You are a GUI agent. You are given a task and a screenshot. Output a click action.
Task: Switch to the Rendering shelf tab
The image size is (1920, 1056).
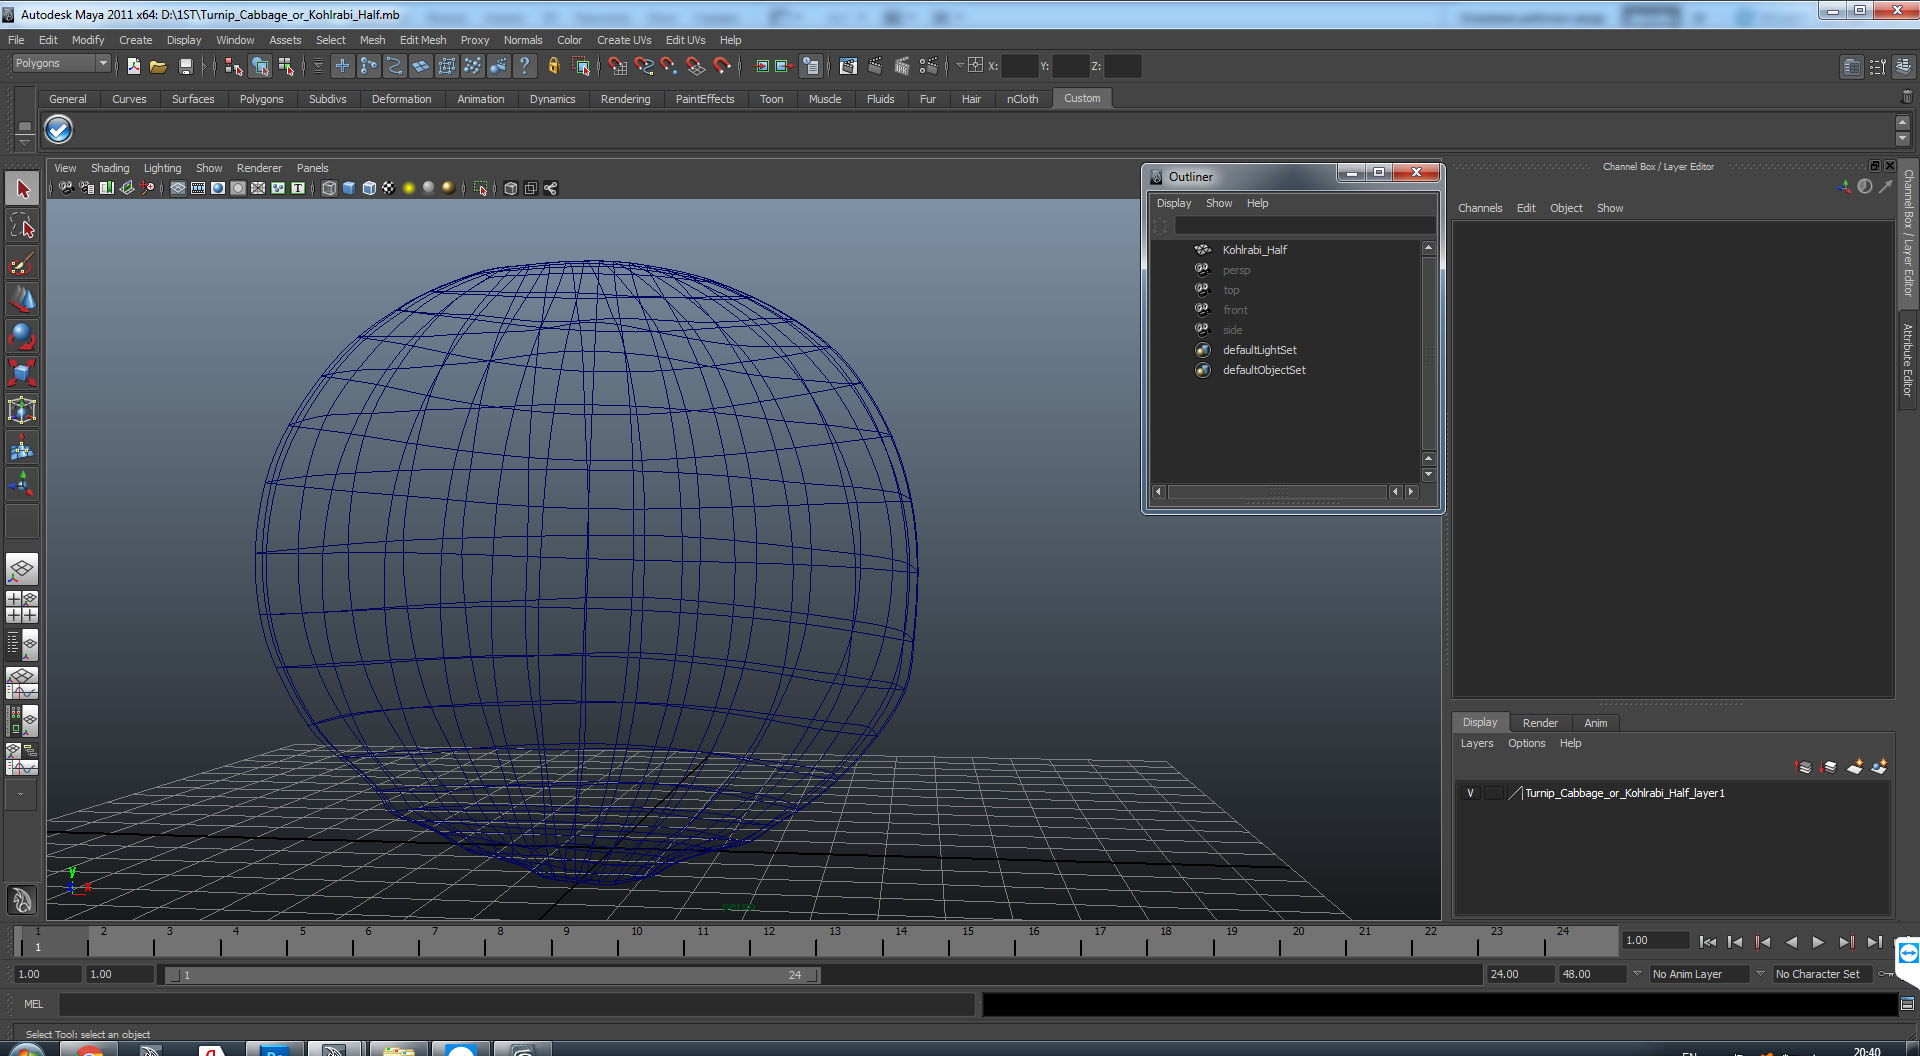[x=625, y=99]
